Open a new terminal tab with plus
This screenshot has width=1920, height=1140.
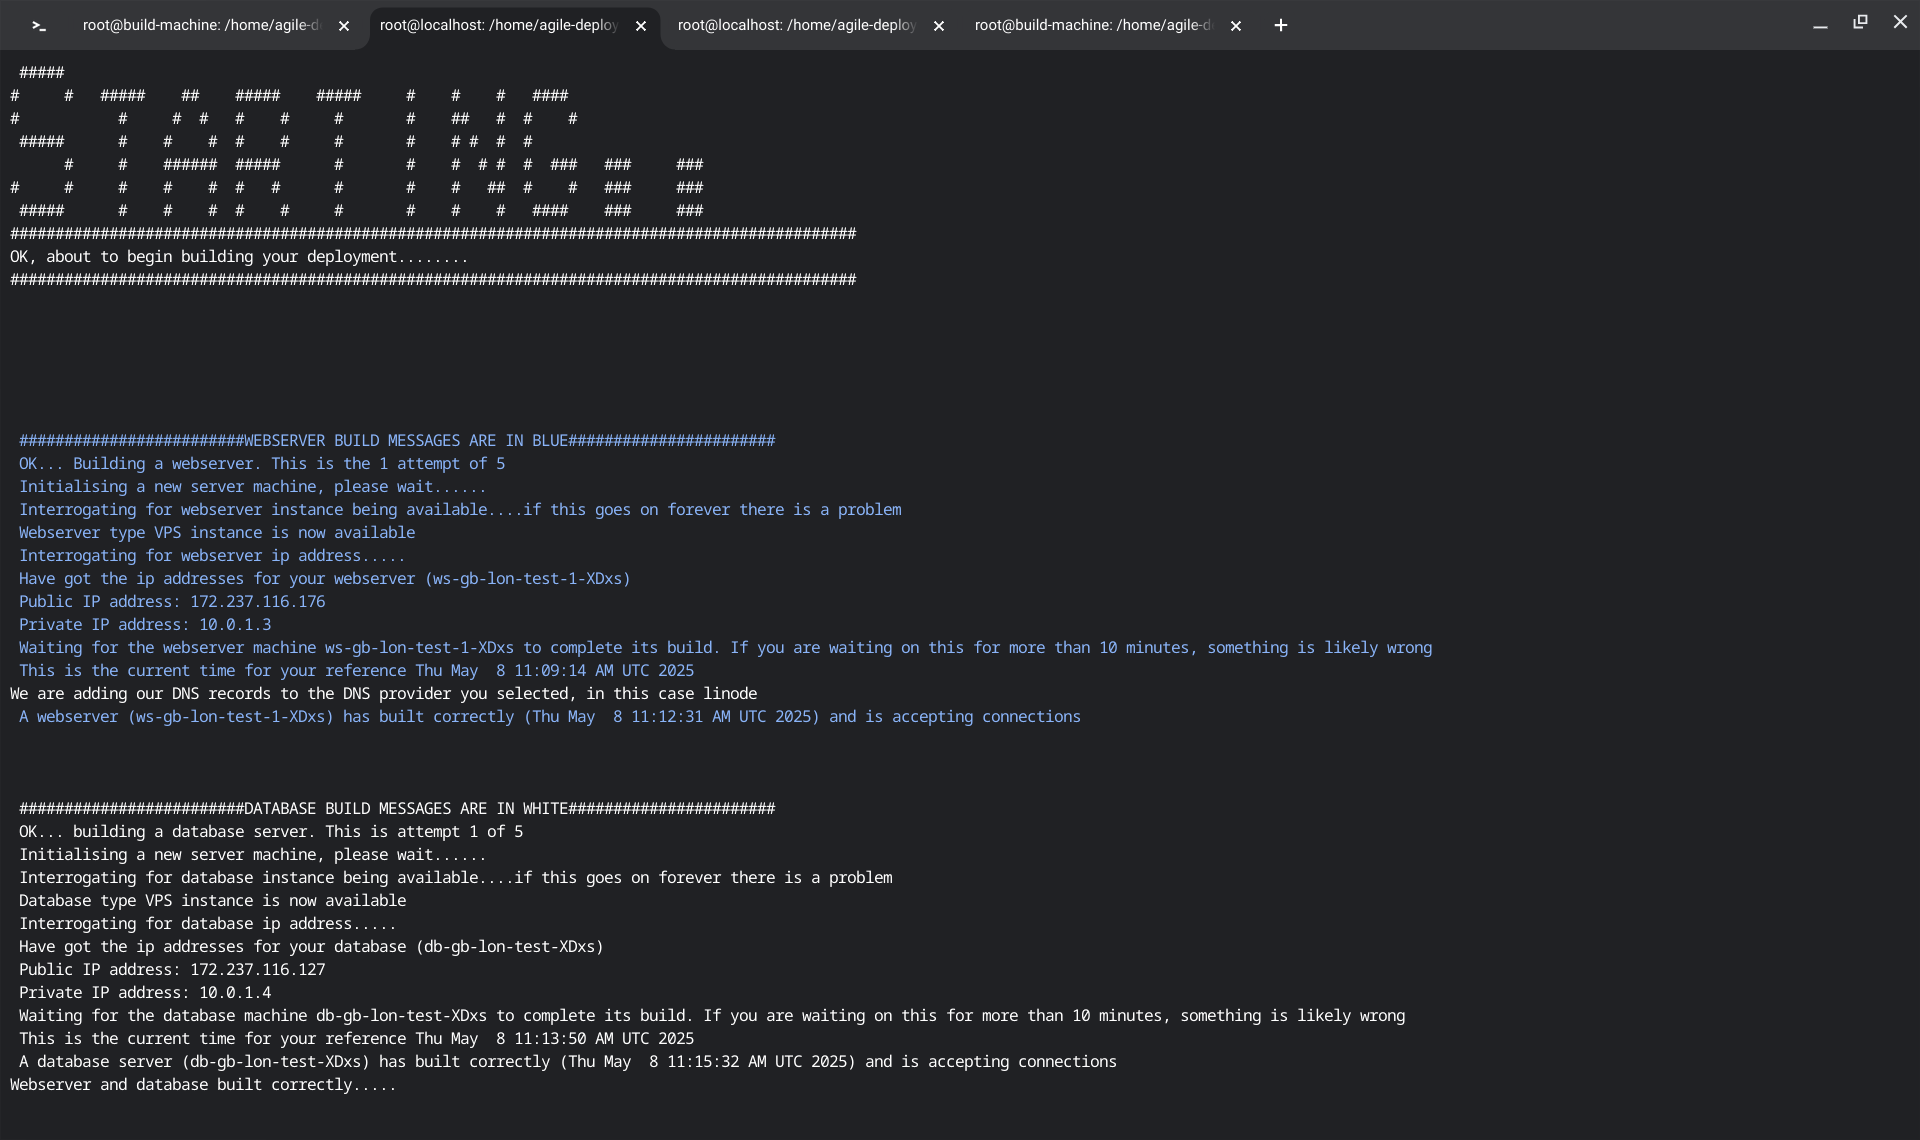1280,26
